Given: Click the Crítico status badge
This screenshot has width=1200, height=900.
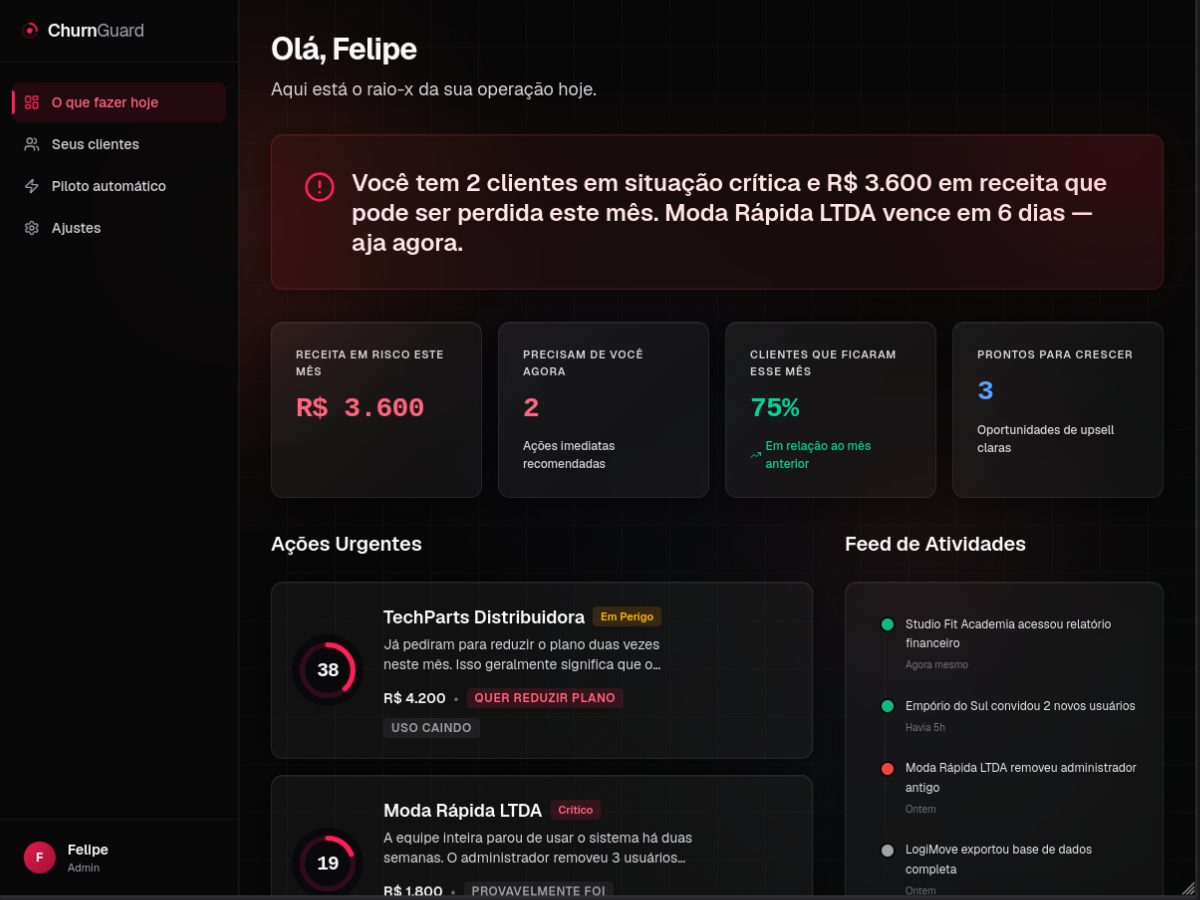Looking at the screenshot, I should (575, 810).
